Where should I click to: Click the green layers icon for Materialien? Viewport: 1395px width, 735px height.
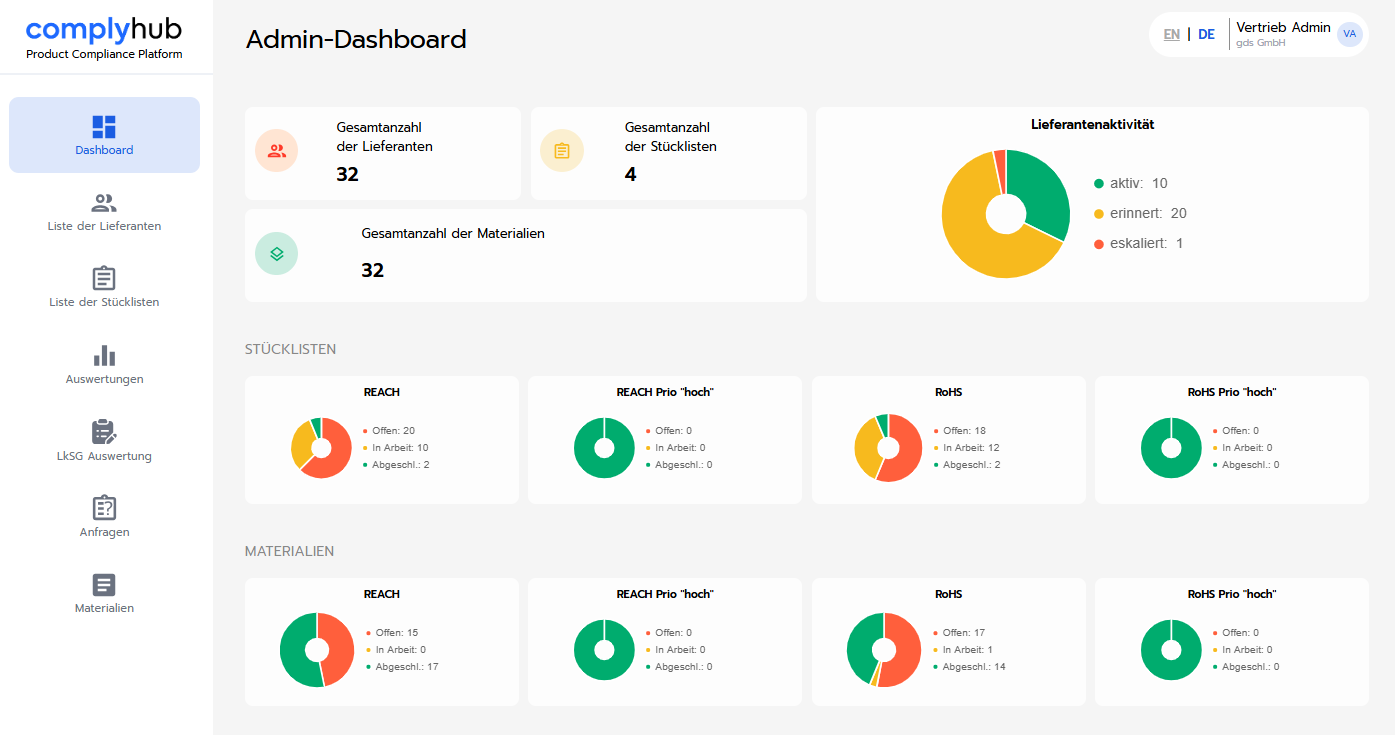coord(277,253)
